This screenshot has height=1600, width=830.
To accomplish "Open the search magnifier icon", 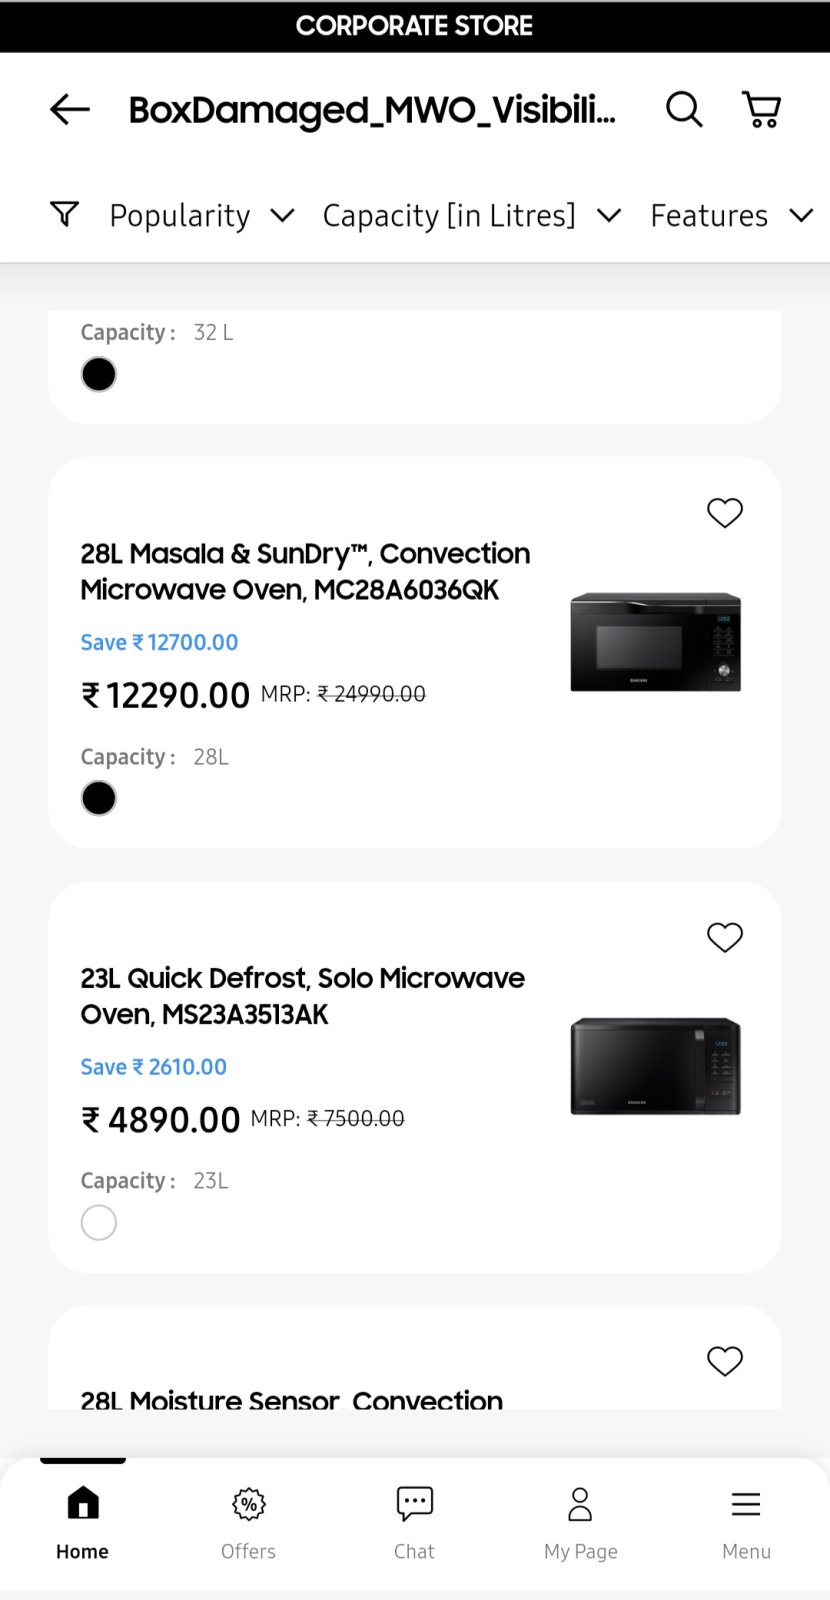I will [684, 109].
